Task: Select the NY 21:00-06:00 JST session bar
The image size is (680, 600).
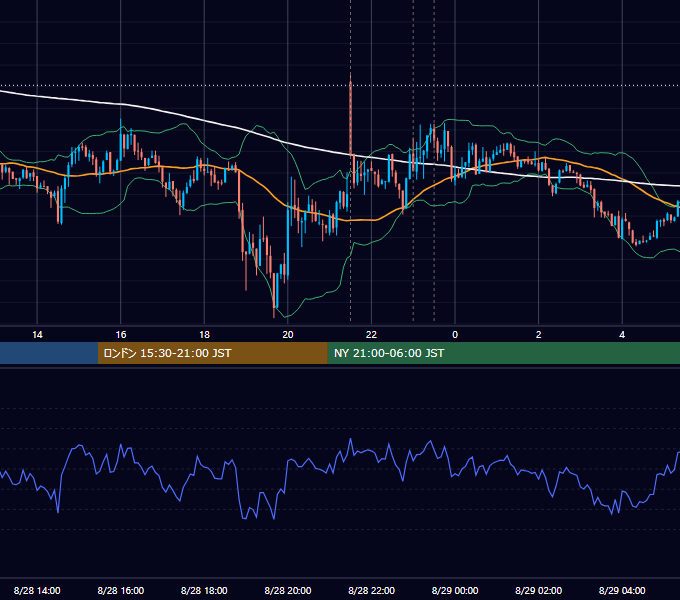Action: [x=503, y=353]
